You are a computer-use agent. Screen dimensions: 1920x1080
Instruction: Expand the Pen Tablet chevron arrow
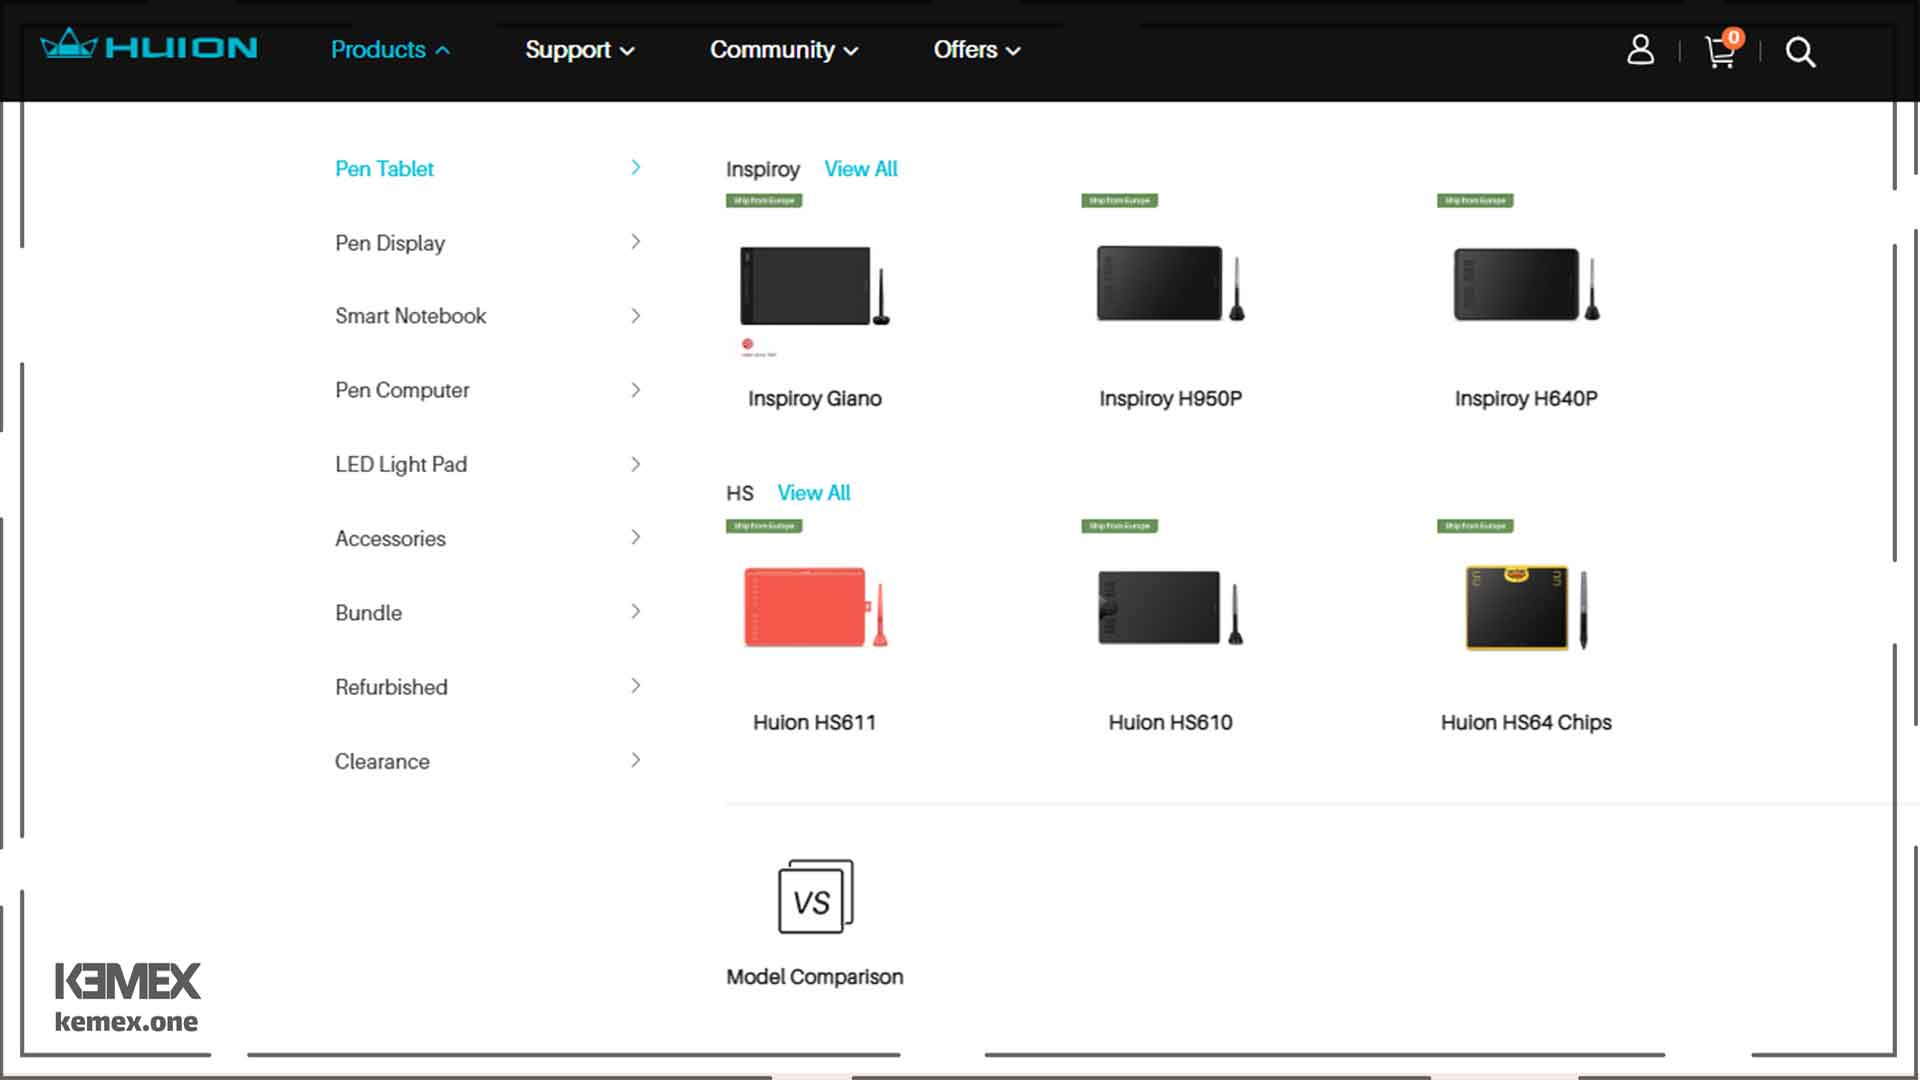click(636, 167)
